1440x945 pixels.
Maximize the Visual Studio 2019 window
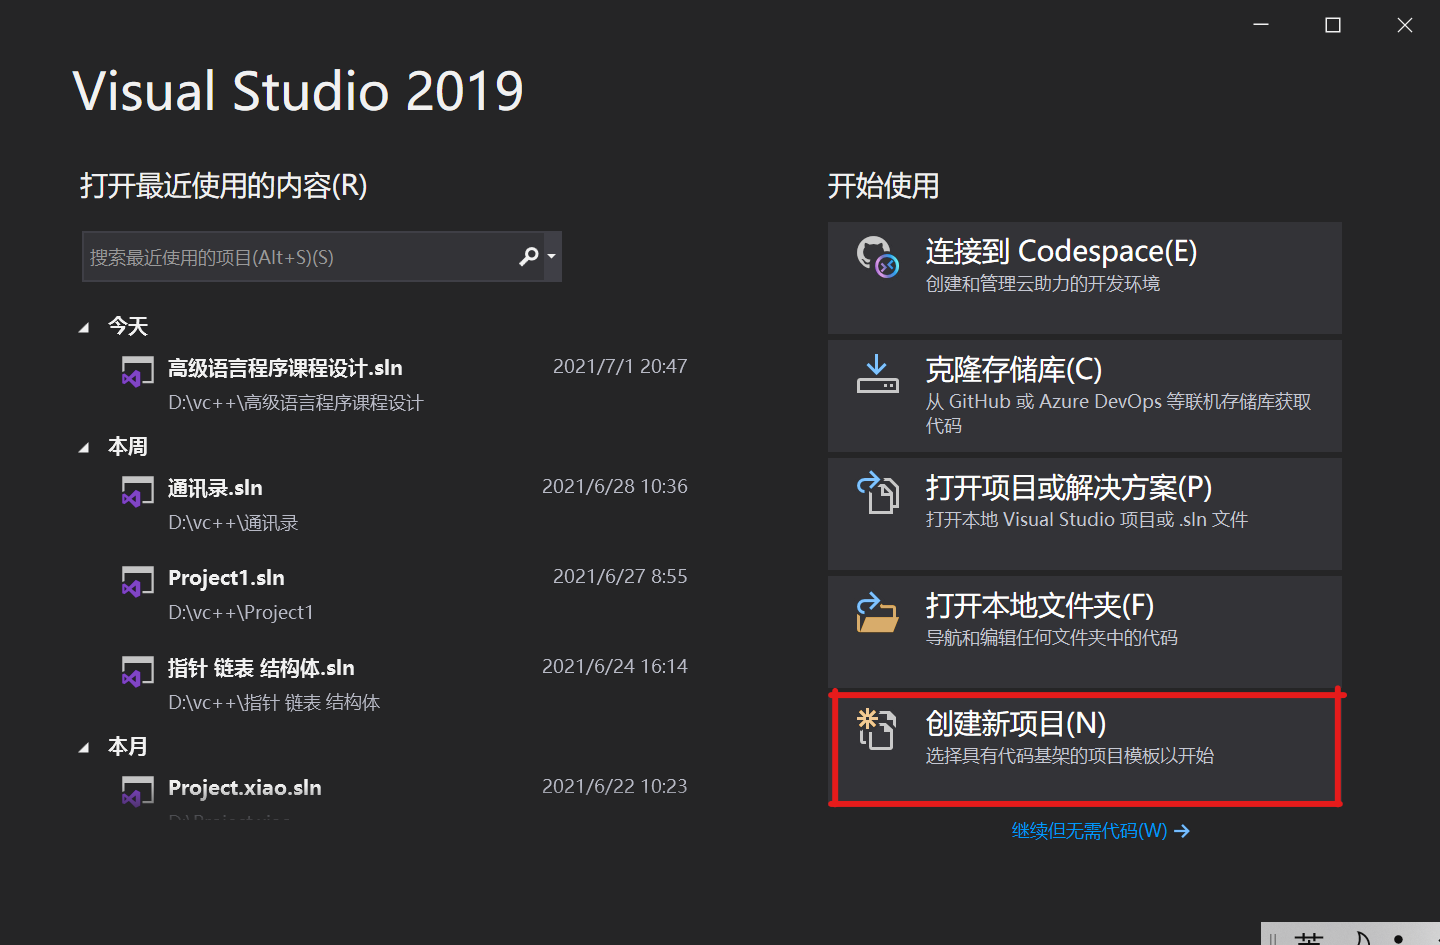(x=1333, y=25)
